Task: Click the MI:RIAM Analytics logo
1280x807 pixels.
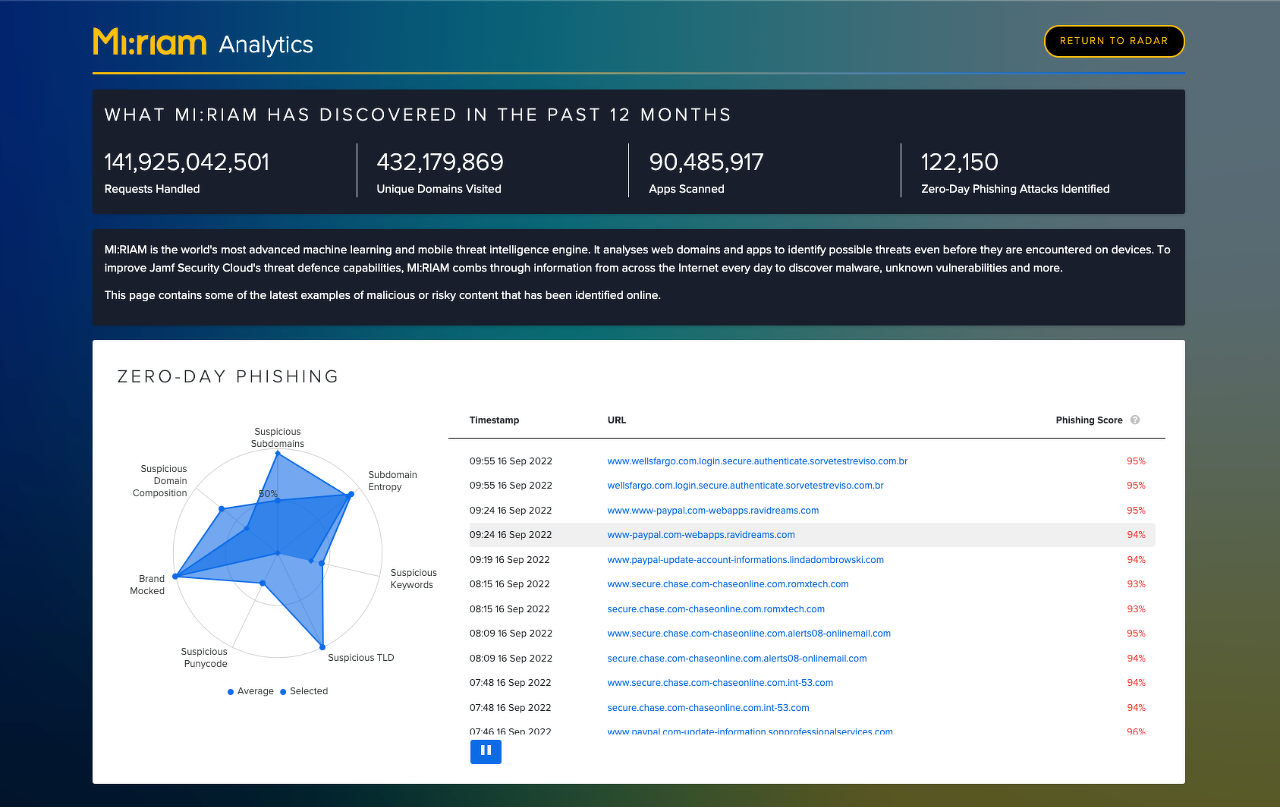Action: coord(203,42)
